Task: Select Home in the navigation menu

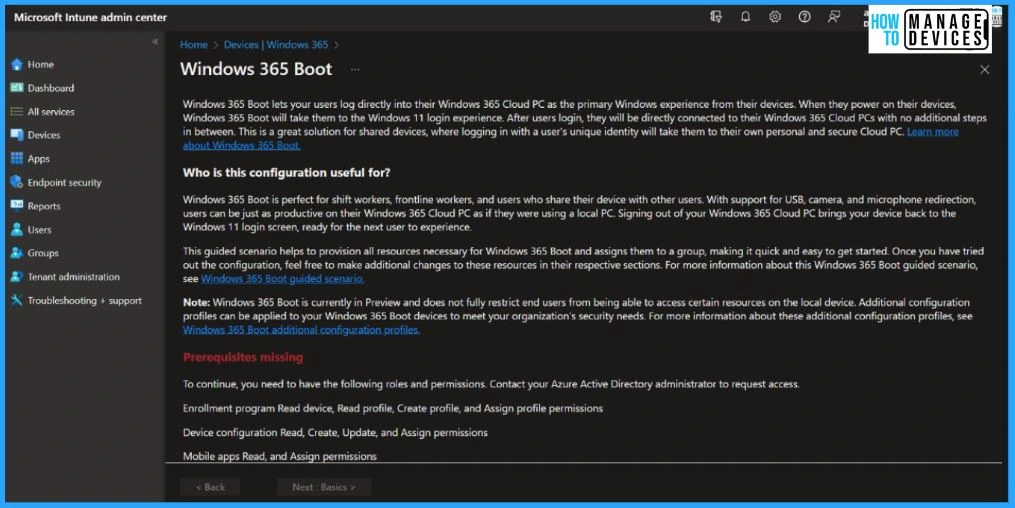Action: pos(41,65)
